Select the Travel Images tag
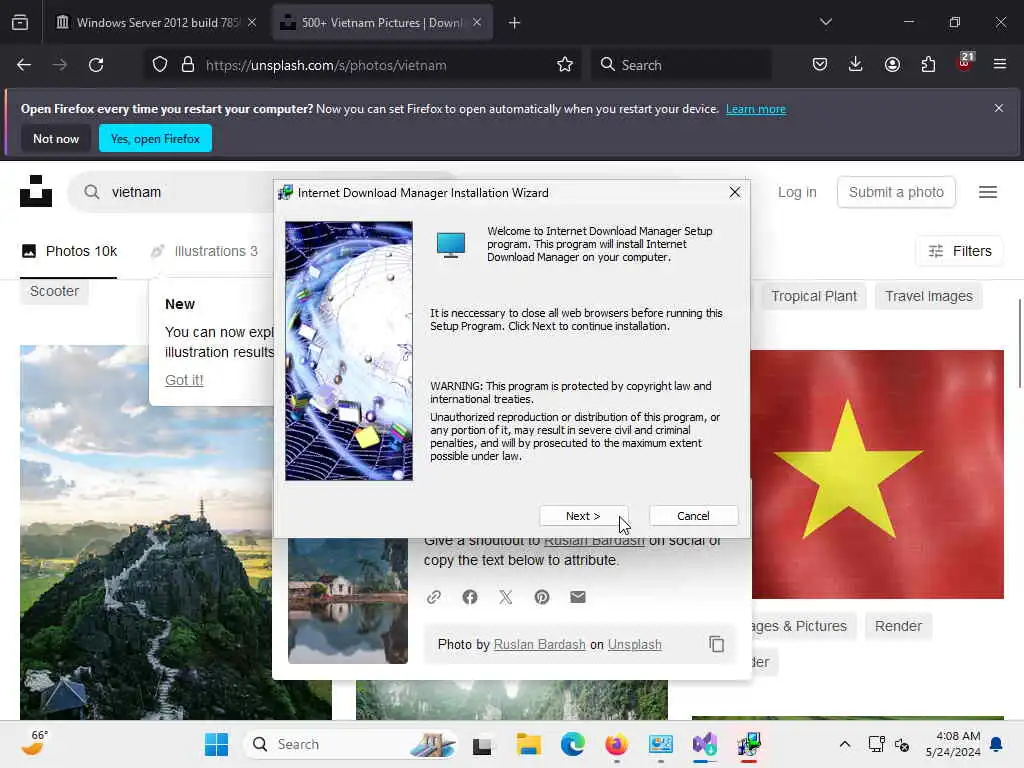Image resolution: width=1024 pixels, height=768 pixels. coord(929,296)
